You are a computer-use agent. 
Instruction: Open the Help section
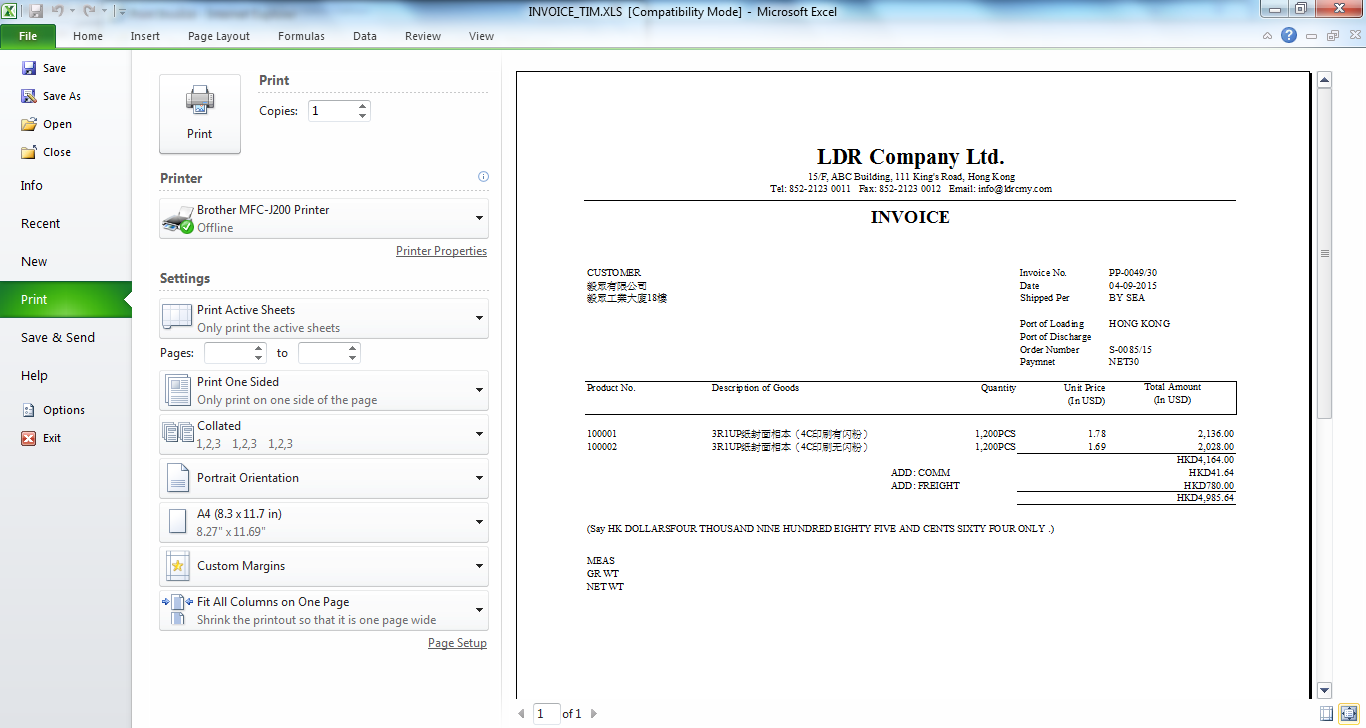(x=34, y=375)
